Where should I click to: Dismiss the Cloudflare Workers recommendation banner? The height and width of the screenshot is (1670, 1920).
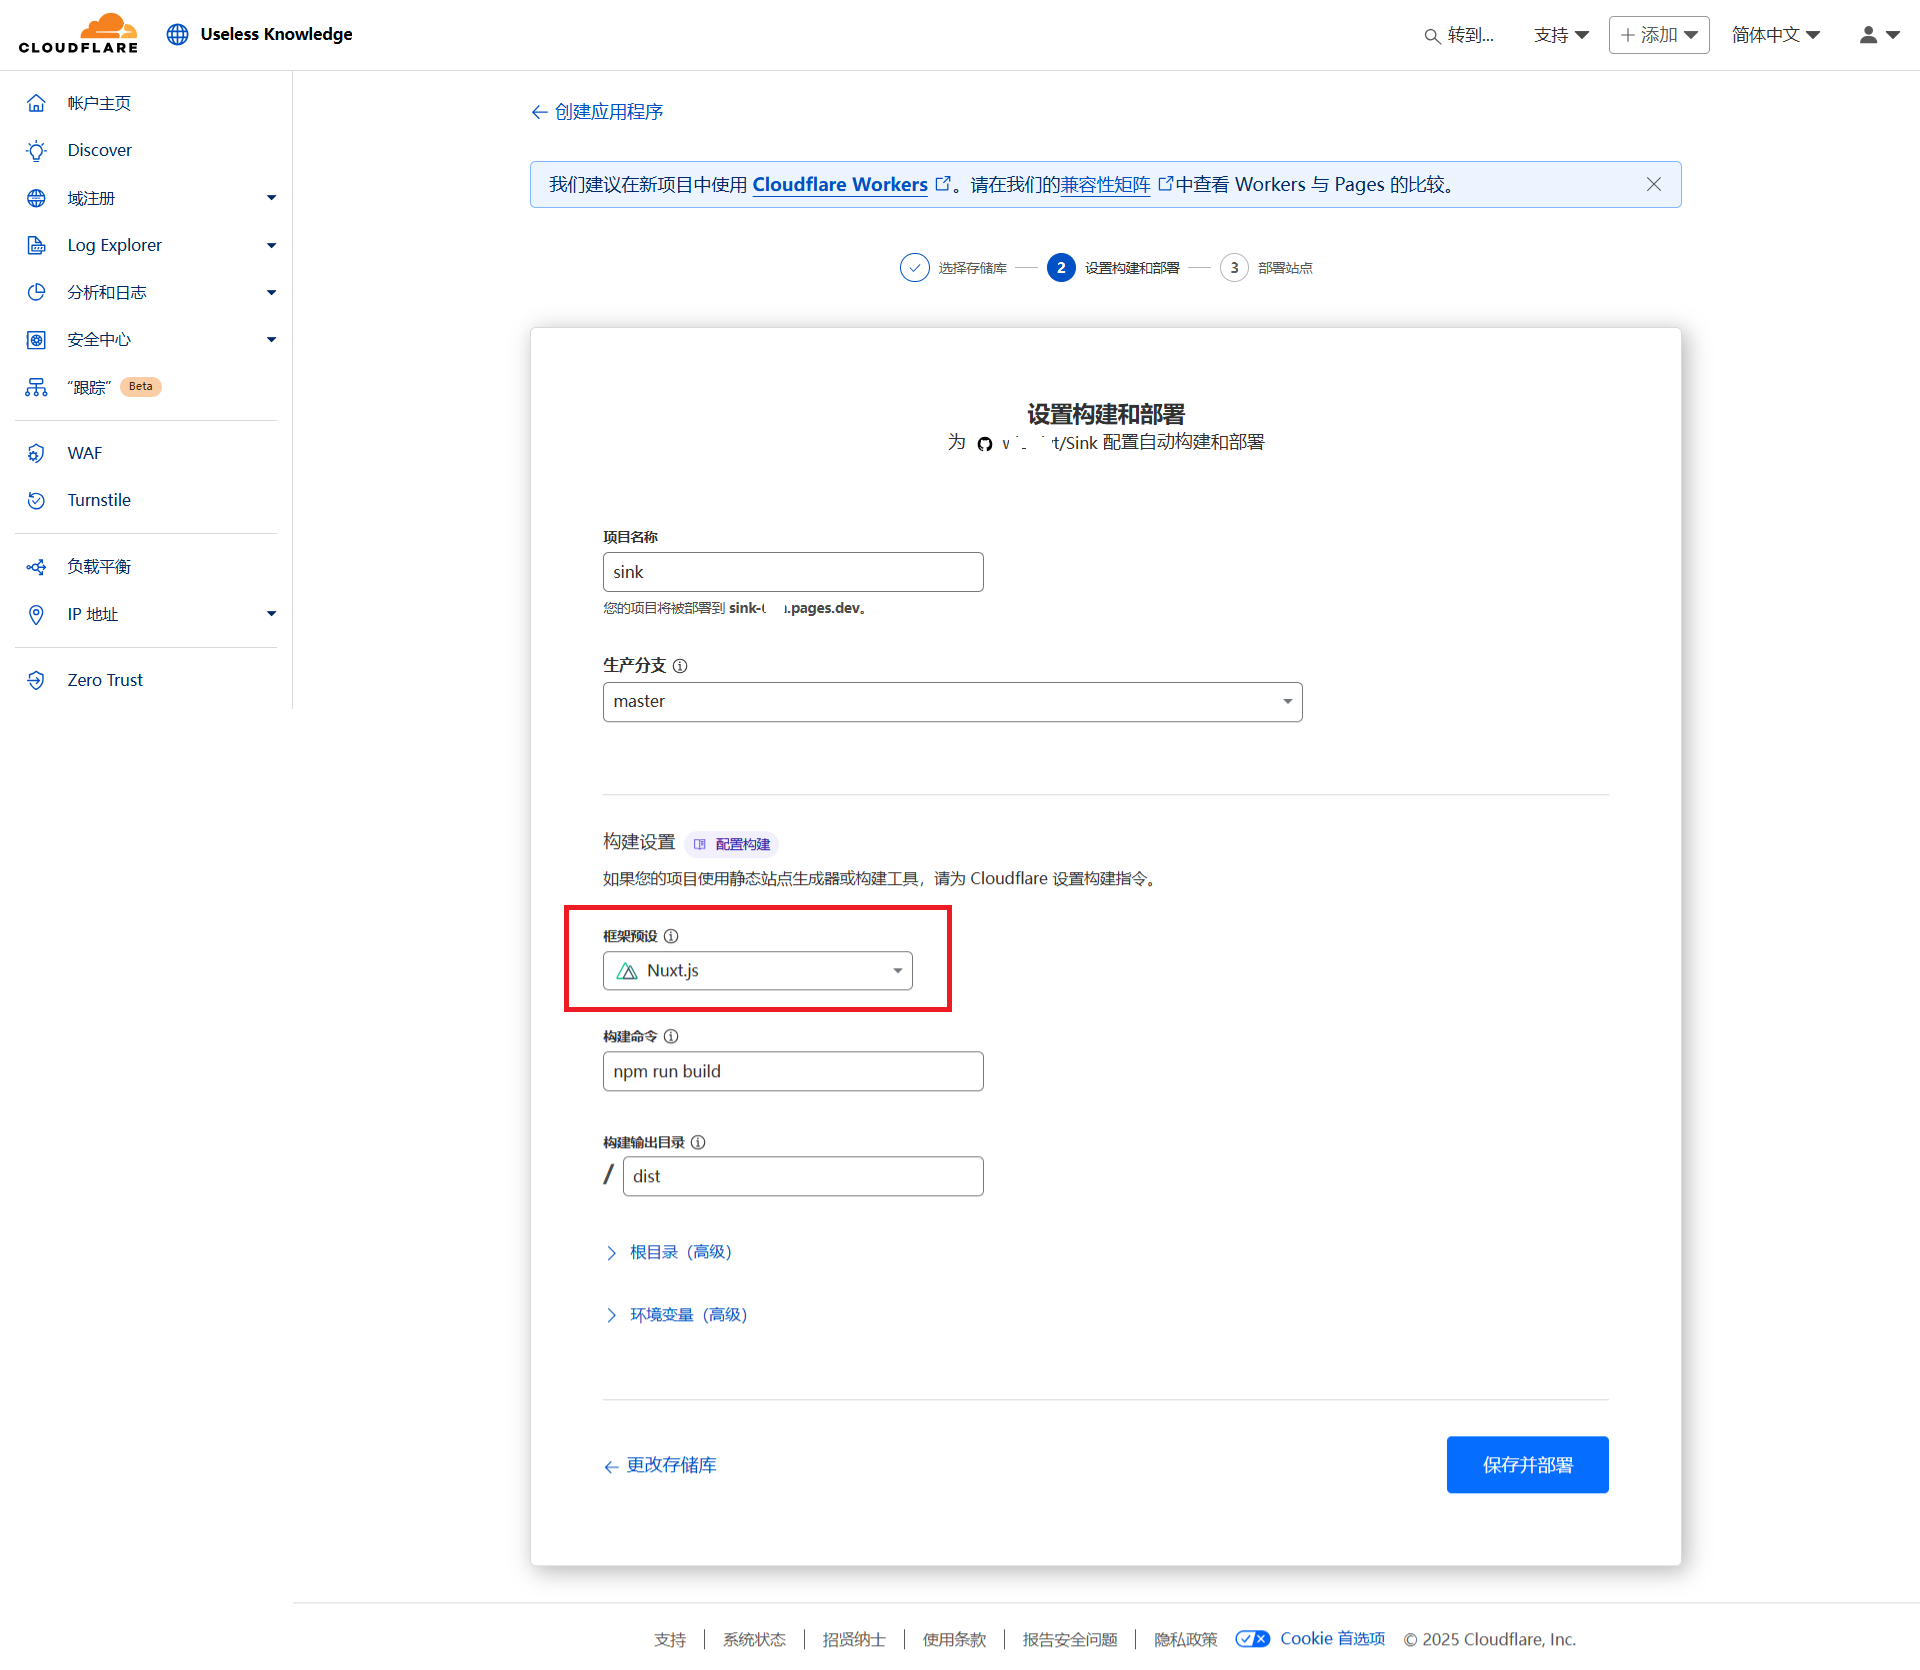pyautogui.click(x=1653, y=185)
